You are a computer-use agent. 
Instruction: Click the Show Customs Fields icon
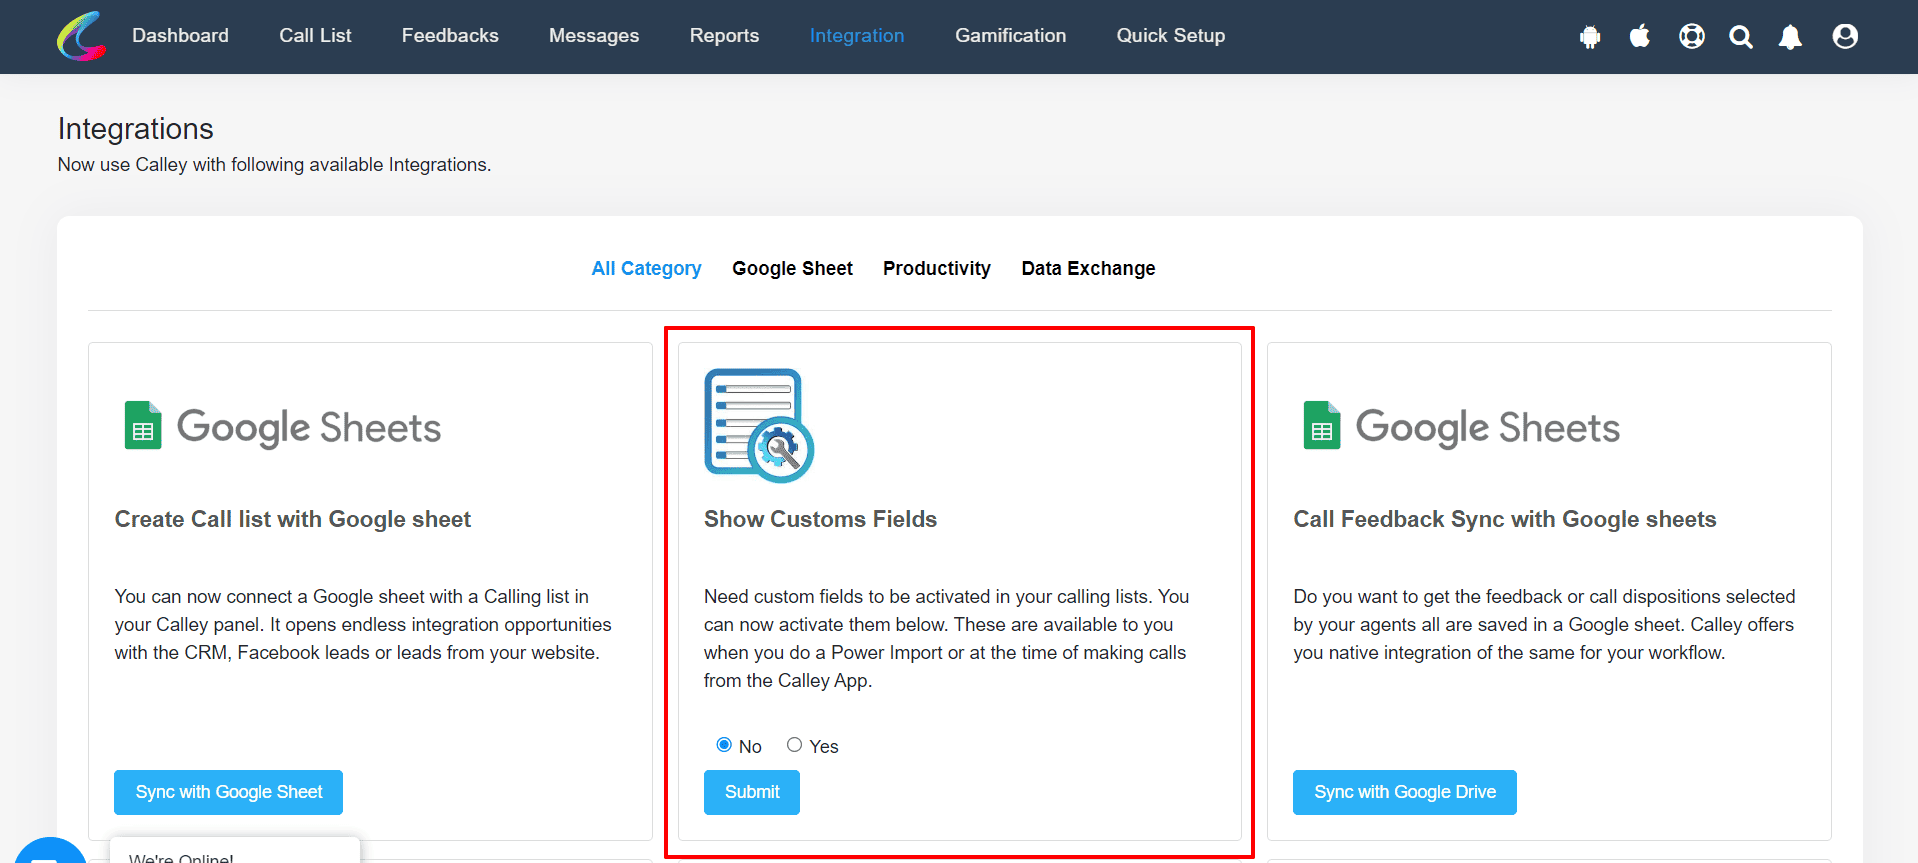(x=759, y=426)
